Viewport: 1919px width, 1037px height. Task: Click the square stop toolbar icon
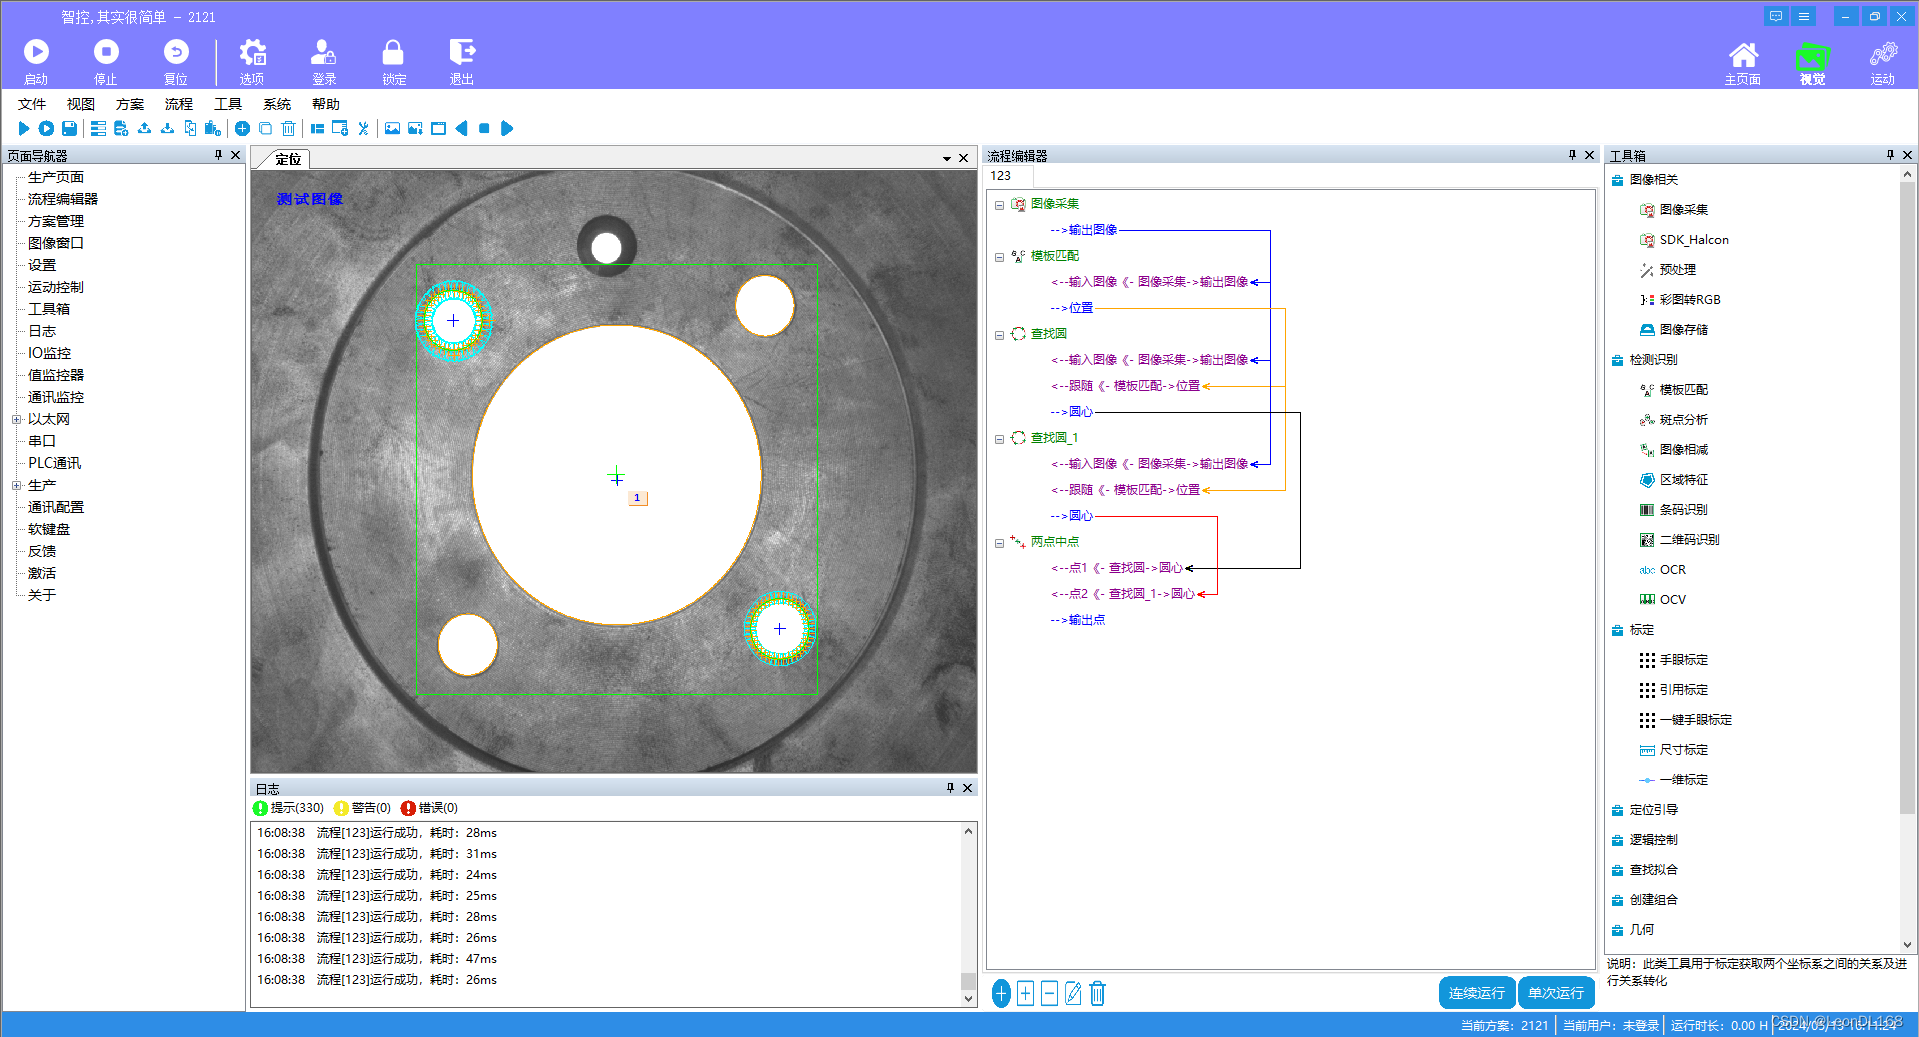484,128
